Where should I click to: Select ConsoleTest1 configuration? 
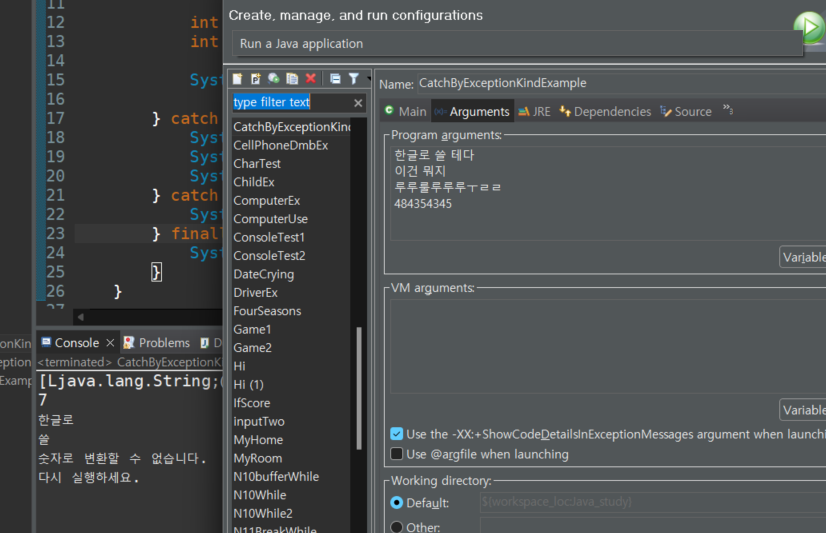[x=269, y=237]
